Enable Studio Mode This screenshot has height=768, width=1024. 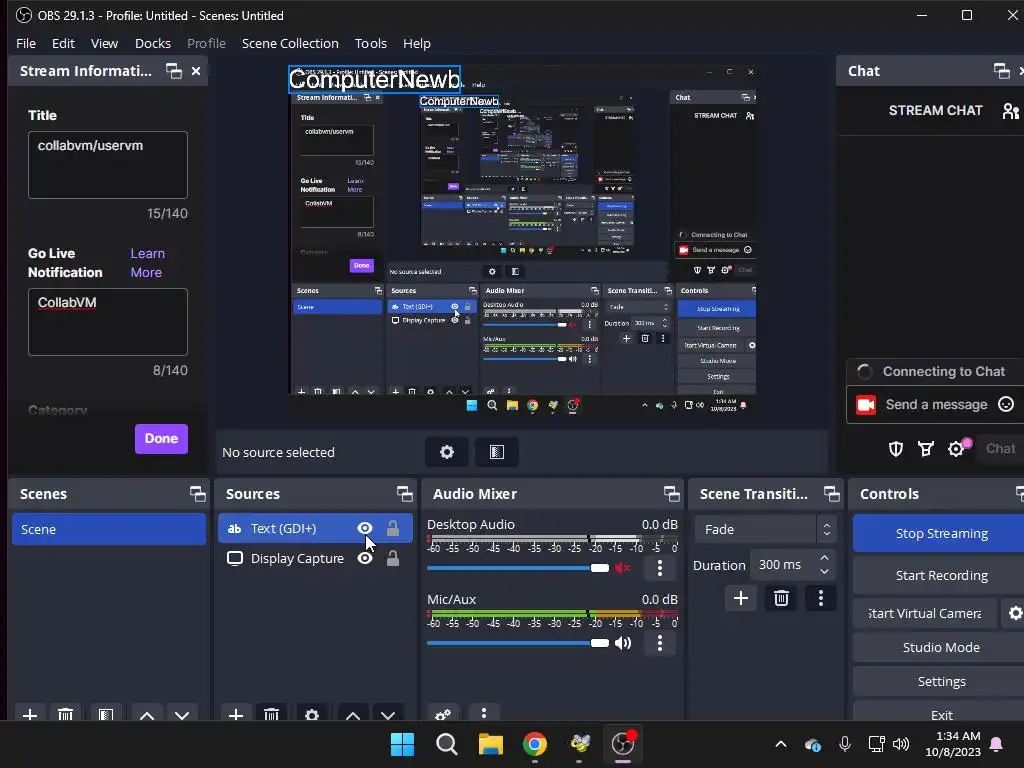[942, 647]
